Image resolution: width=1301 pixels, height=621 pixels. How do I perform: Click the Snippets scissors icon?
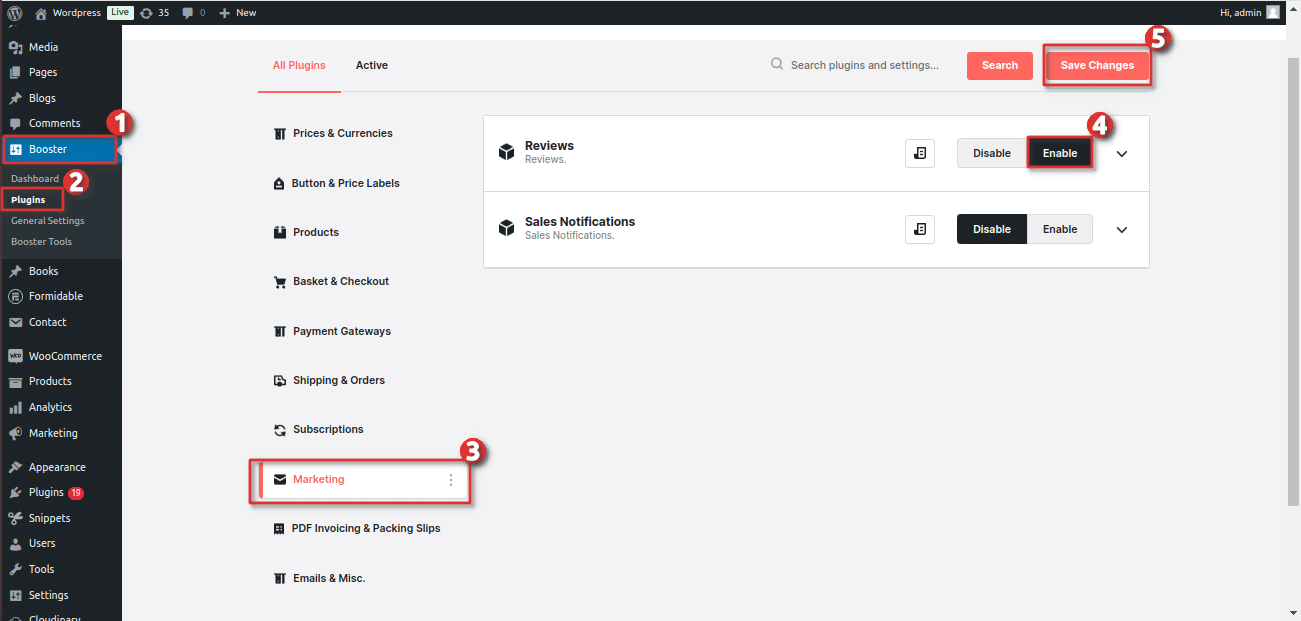point(15,518)
